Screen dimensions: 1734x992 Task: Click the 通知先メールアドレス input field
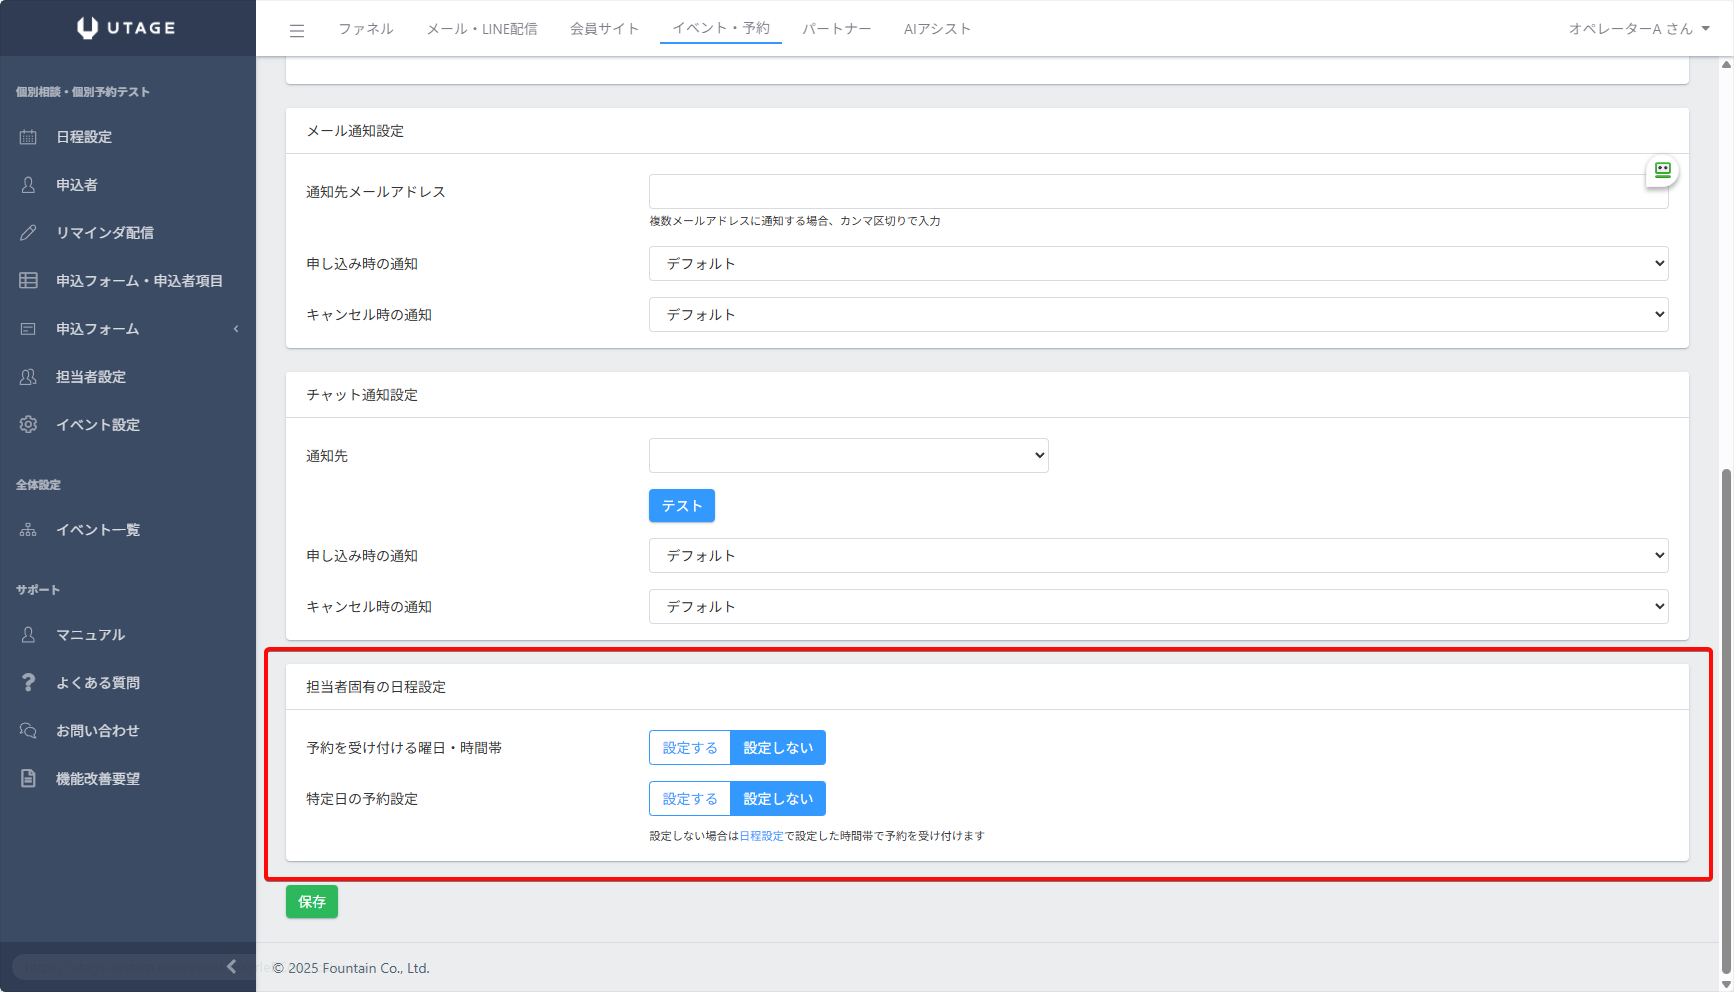pyautogui.click(x=1145, y=192)
